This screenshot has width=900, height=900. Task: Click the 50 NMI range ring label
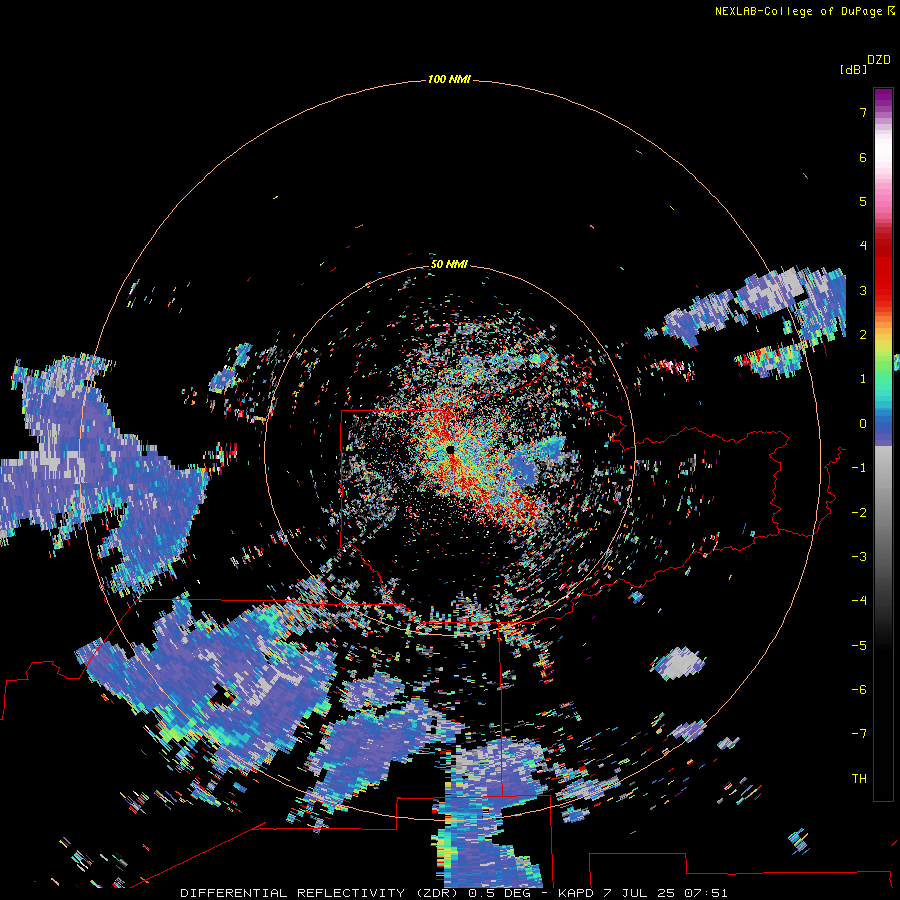449,264
